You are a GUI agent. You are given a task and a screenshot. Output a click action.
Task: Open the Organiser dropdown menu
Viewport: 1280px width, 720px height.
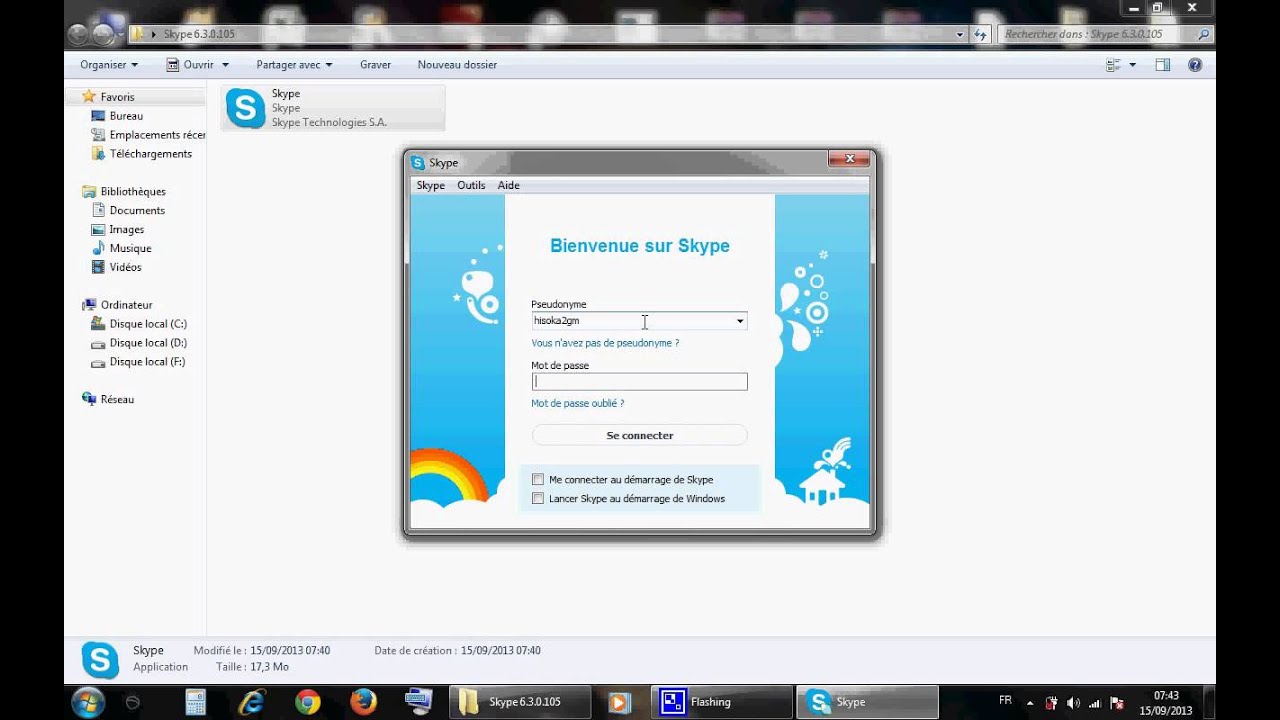click(109, 65)
